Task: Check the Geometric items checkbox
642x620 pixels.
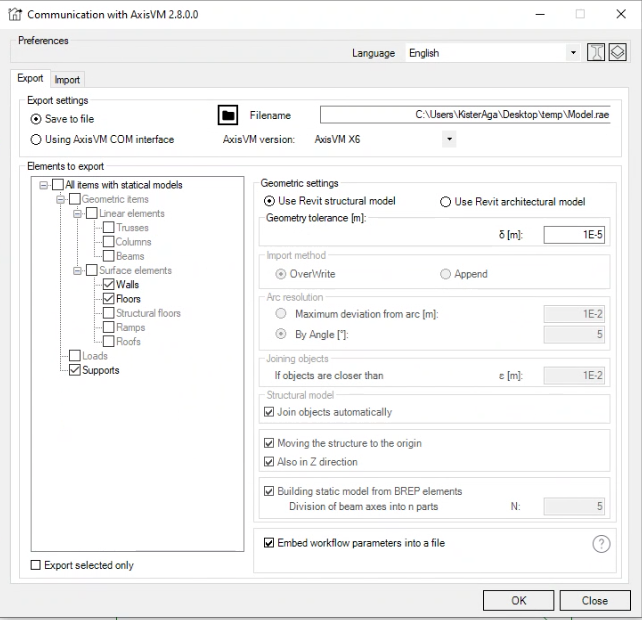Action: [75, 199]
